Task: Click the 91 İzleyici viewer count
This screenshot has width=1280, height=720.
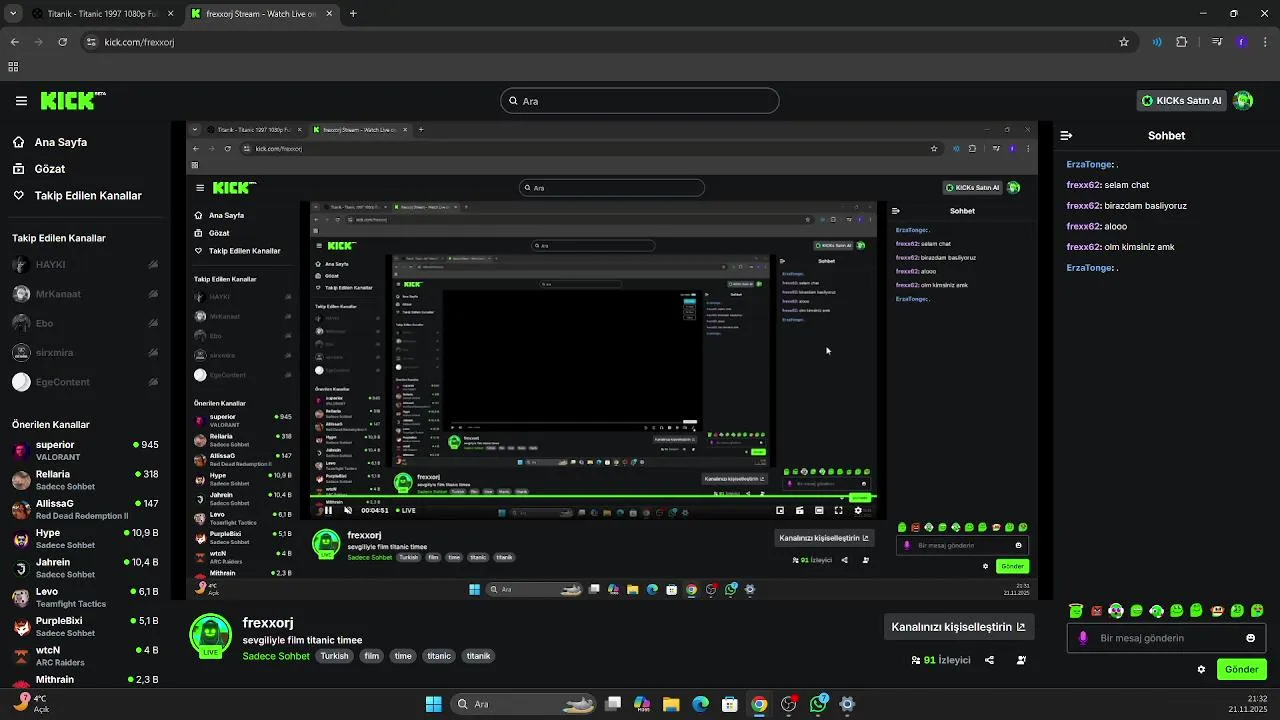Action: pyautogui.click(x=941, y=660)
